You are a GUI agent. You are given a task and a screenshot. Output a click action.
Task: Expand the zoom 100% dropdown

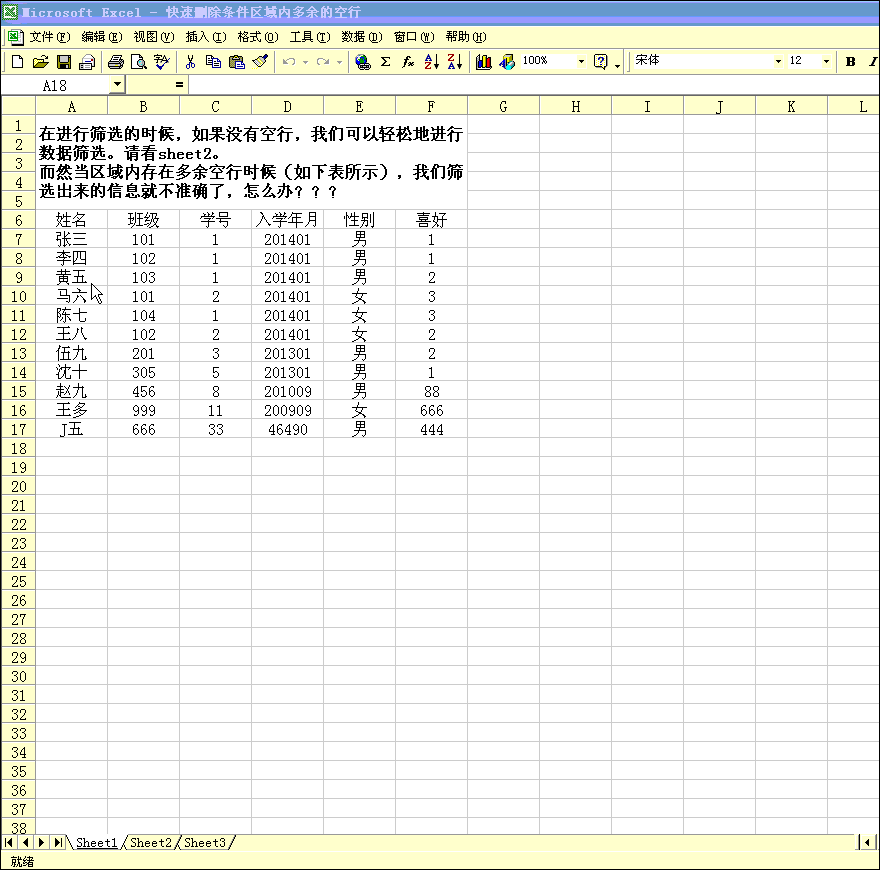pyautogui.click(x=581, y=62)
